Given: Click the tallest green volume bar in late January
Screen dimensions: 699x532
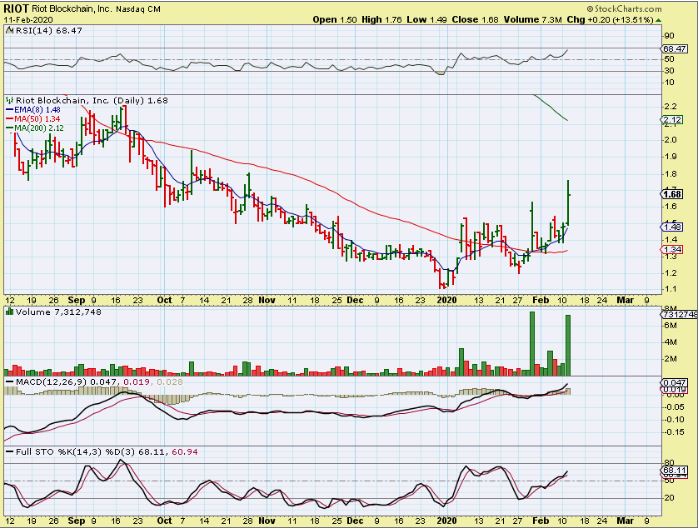Looking at the screenshot, I should 532,343.
